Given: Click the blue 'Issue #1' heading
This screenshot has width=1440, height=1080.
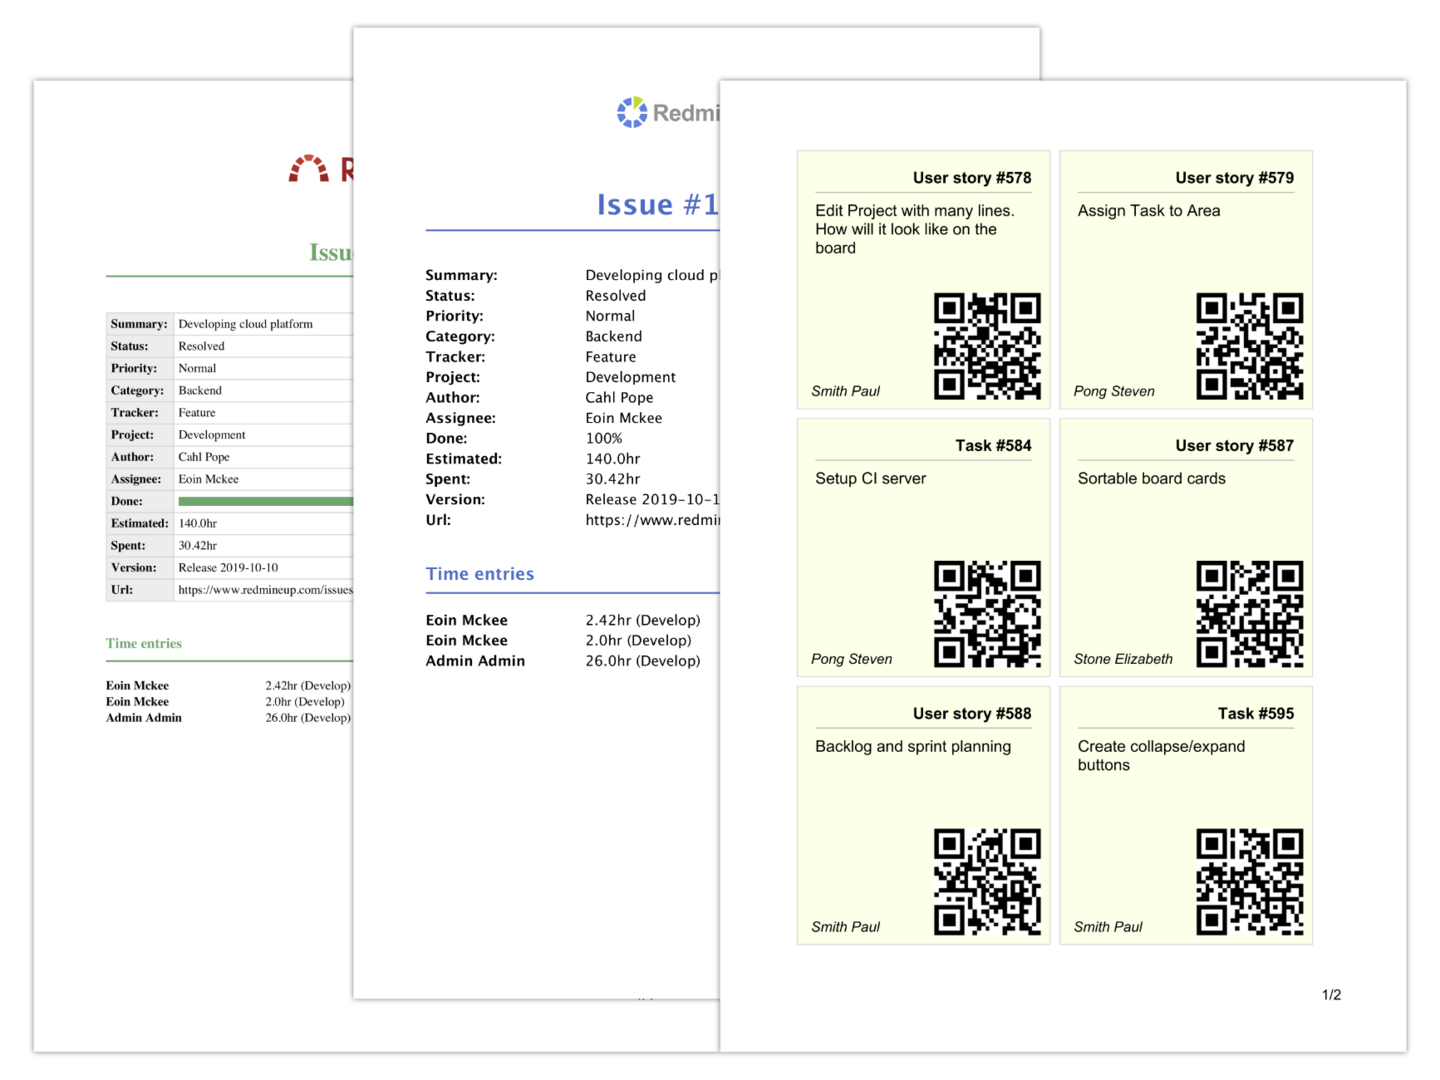Looking at the screenshot, I should [x=657, y=205].
